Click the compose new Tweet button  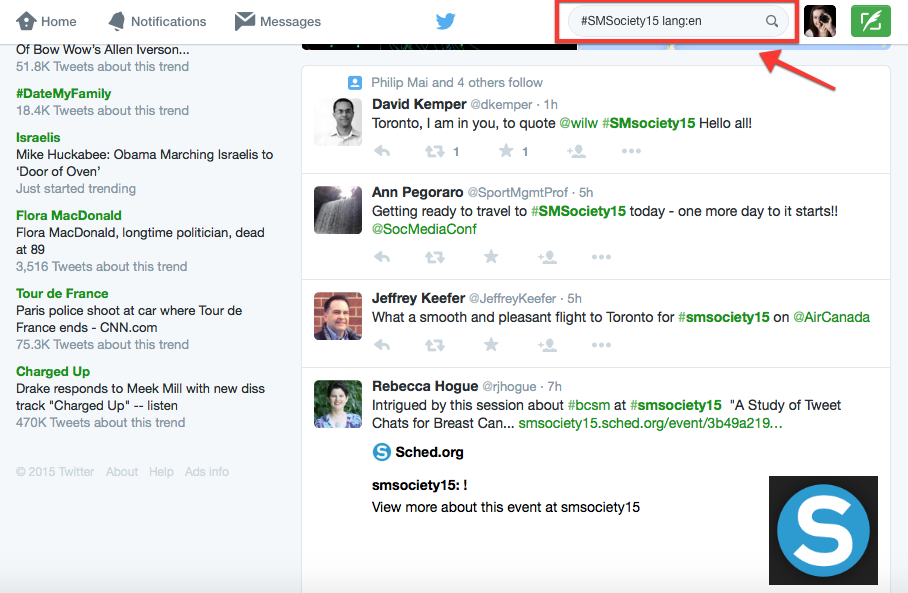(870, 21)
